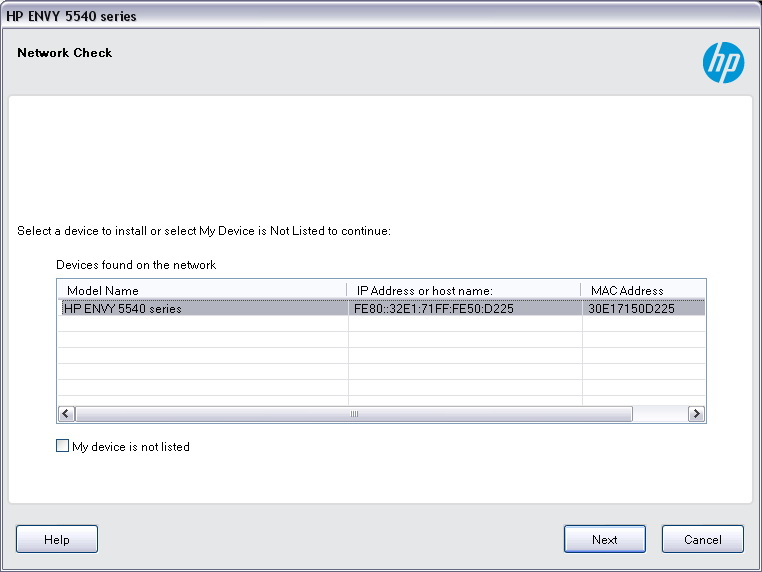Image resolution: width=762 pixels, height=572 pixels.
Task: Click the 'Network Check' heading
Action: 65,53
